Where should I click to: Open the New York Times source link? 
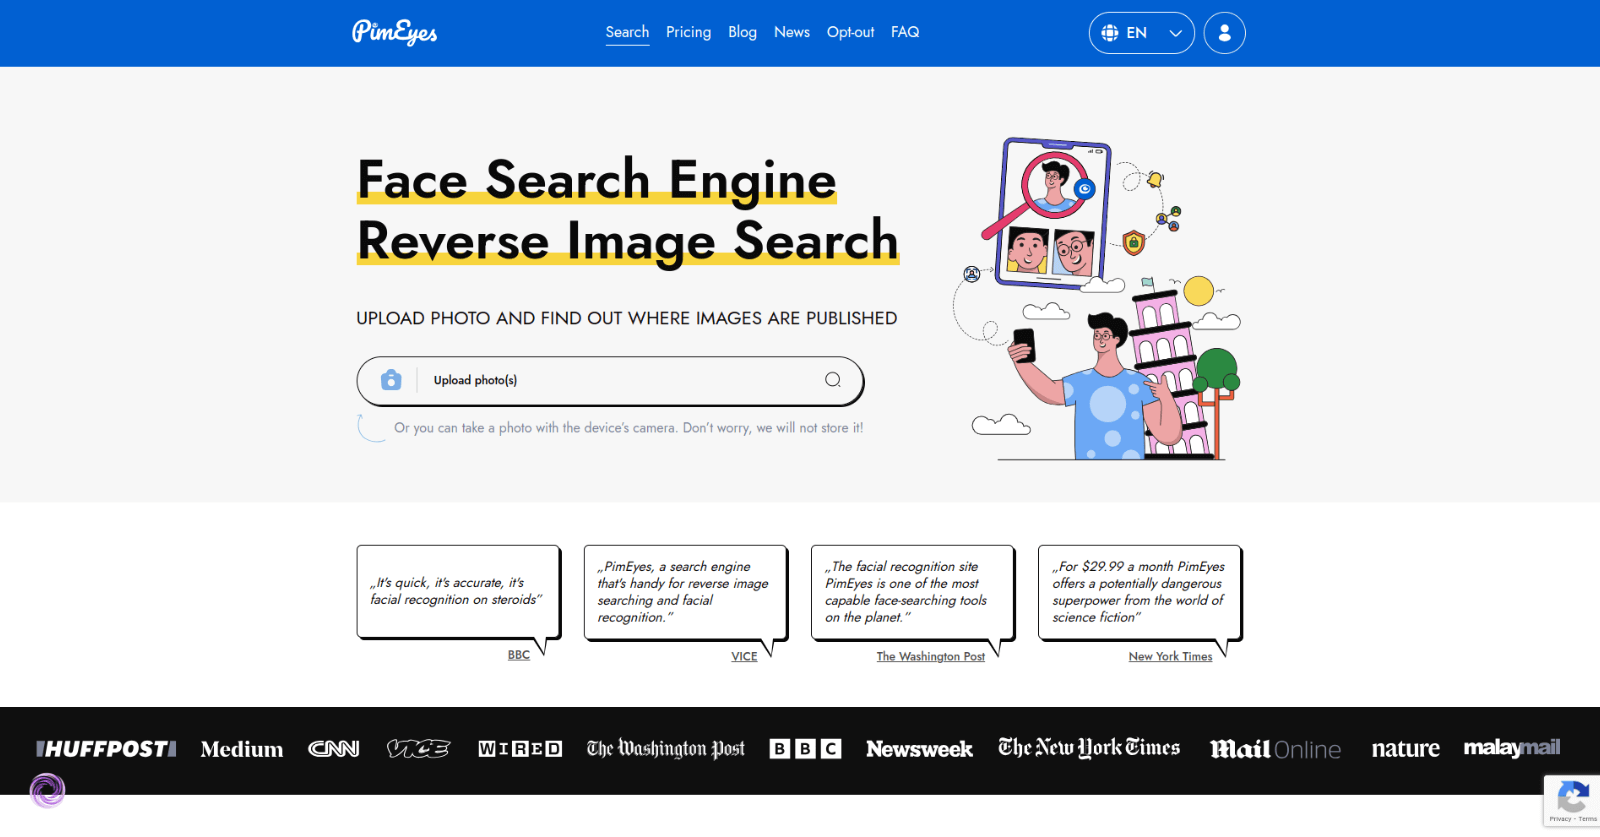[x=1170, y=656]
